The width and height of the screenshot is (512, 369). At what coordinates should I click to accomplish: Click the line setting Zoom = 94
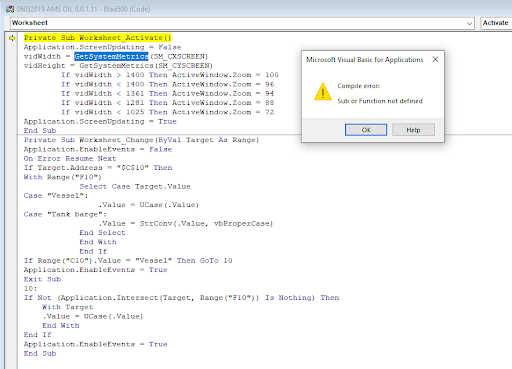coord(168,93)
